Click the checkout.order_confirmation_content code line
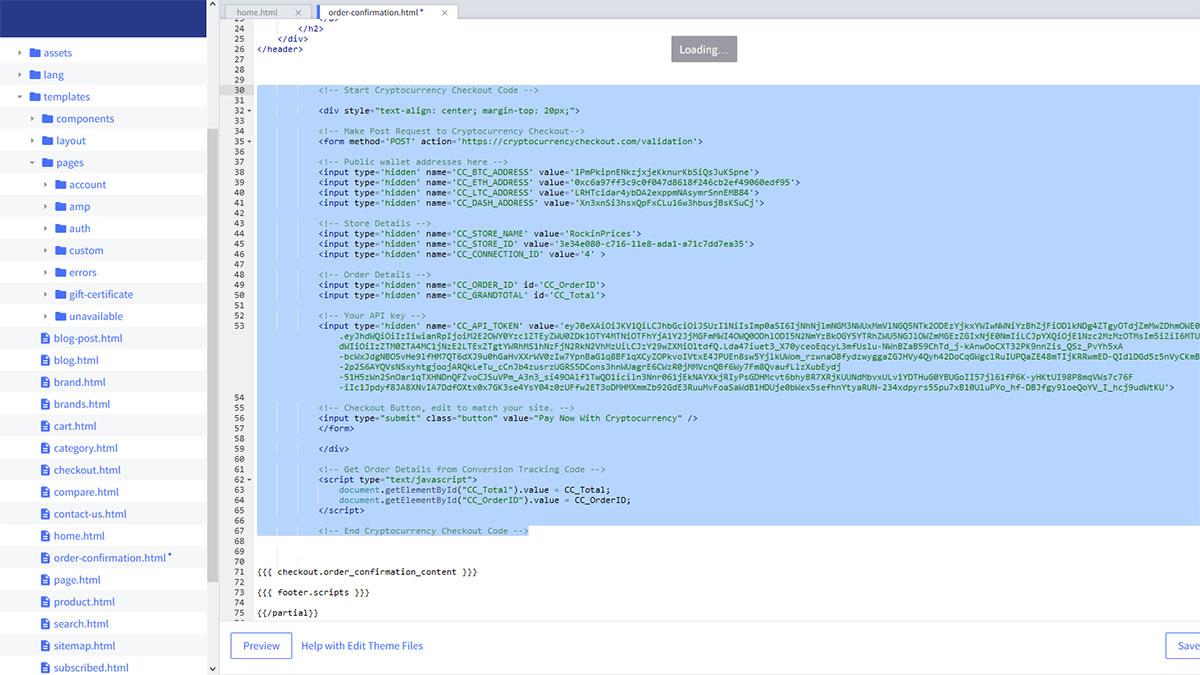This screenshot has height=675, width=1200. [x=366, y=572]
